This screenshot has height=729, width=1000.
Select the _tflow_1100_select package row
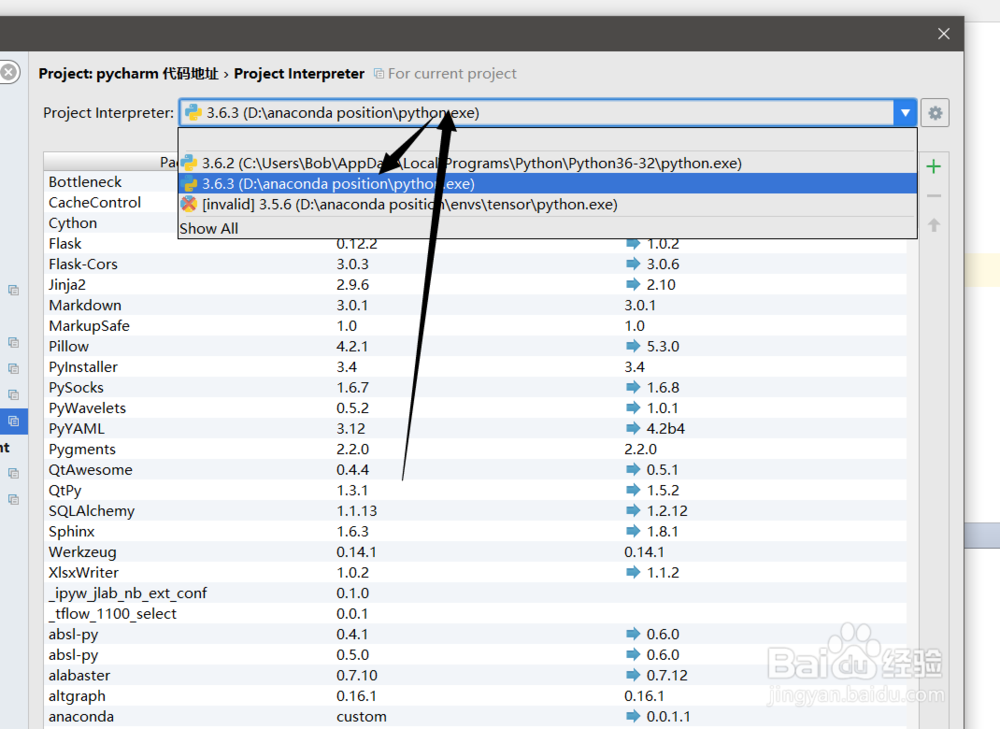point(475,614)
